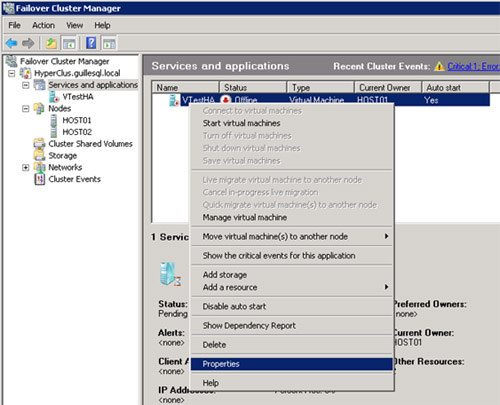Select HOST02 label in tree
This screenshot has height=405, width=500.
[77, 132]
